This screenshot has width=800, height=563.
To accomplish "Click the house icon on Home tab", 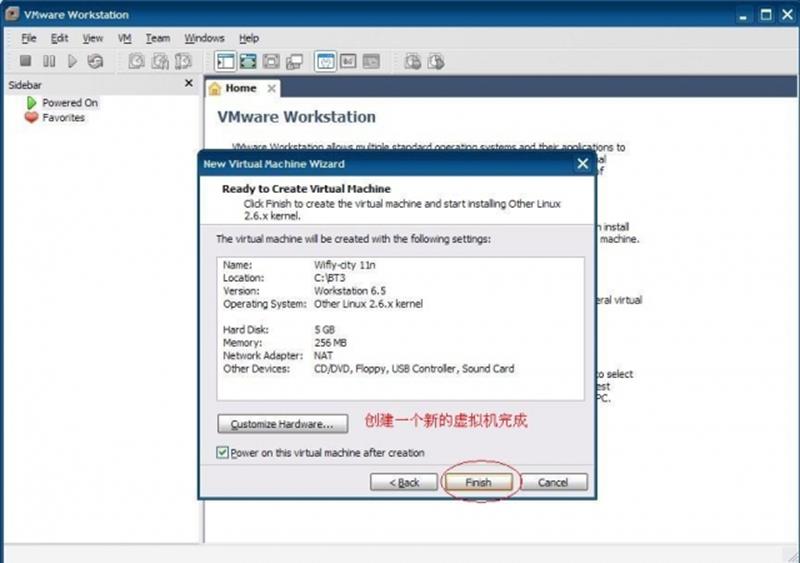I will (x=215, y=89).
